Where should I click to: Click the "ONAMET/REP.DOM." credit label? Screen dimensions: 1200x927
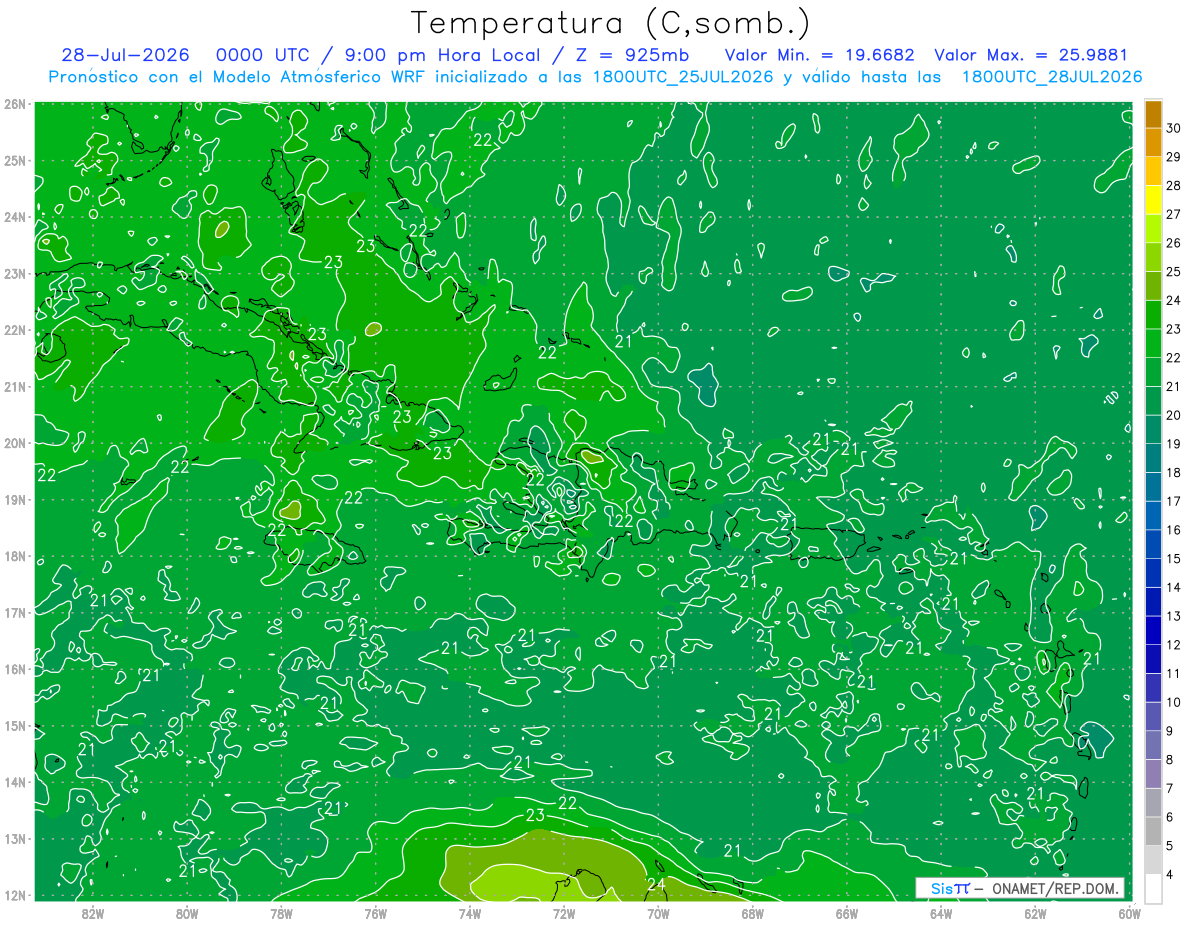[1056, 888]
